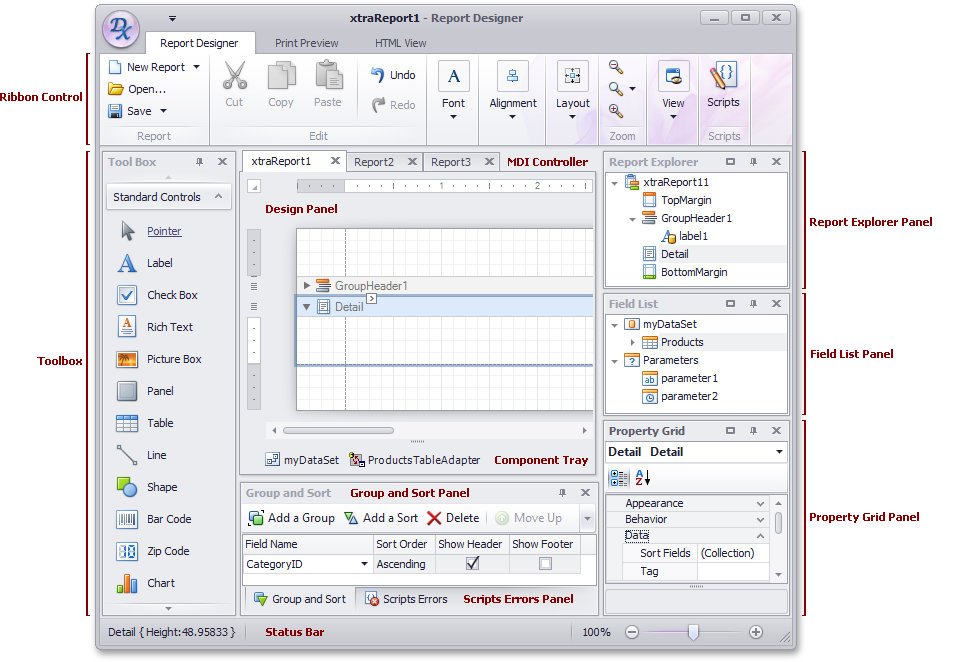Select the Table control tool
The width and height of the screenshot is (953, 662).
145,423
